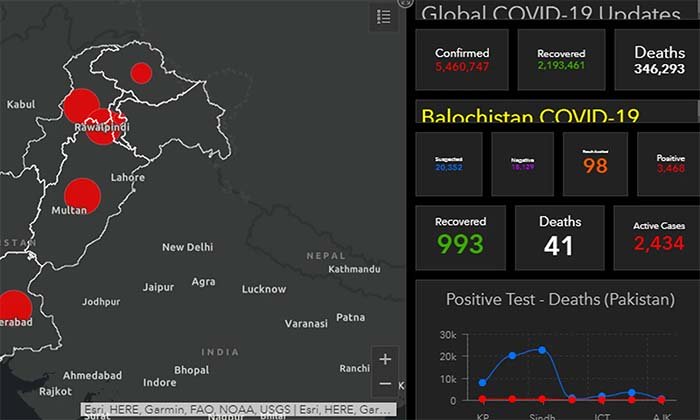
Task: Select the Balochistan Recovered 993 card
Action: pos(460,238)
